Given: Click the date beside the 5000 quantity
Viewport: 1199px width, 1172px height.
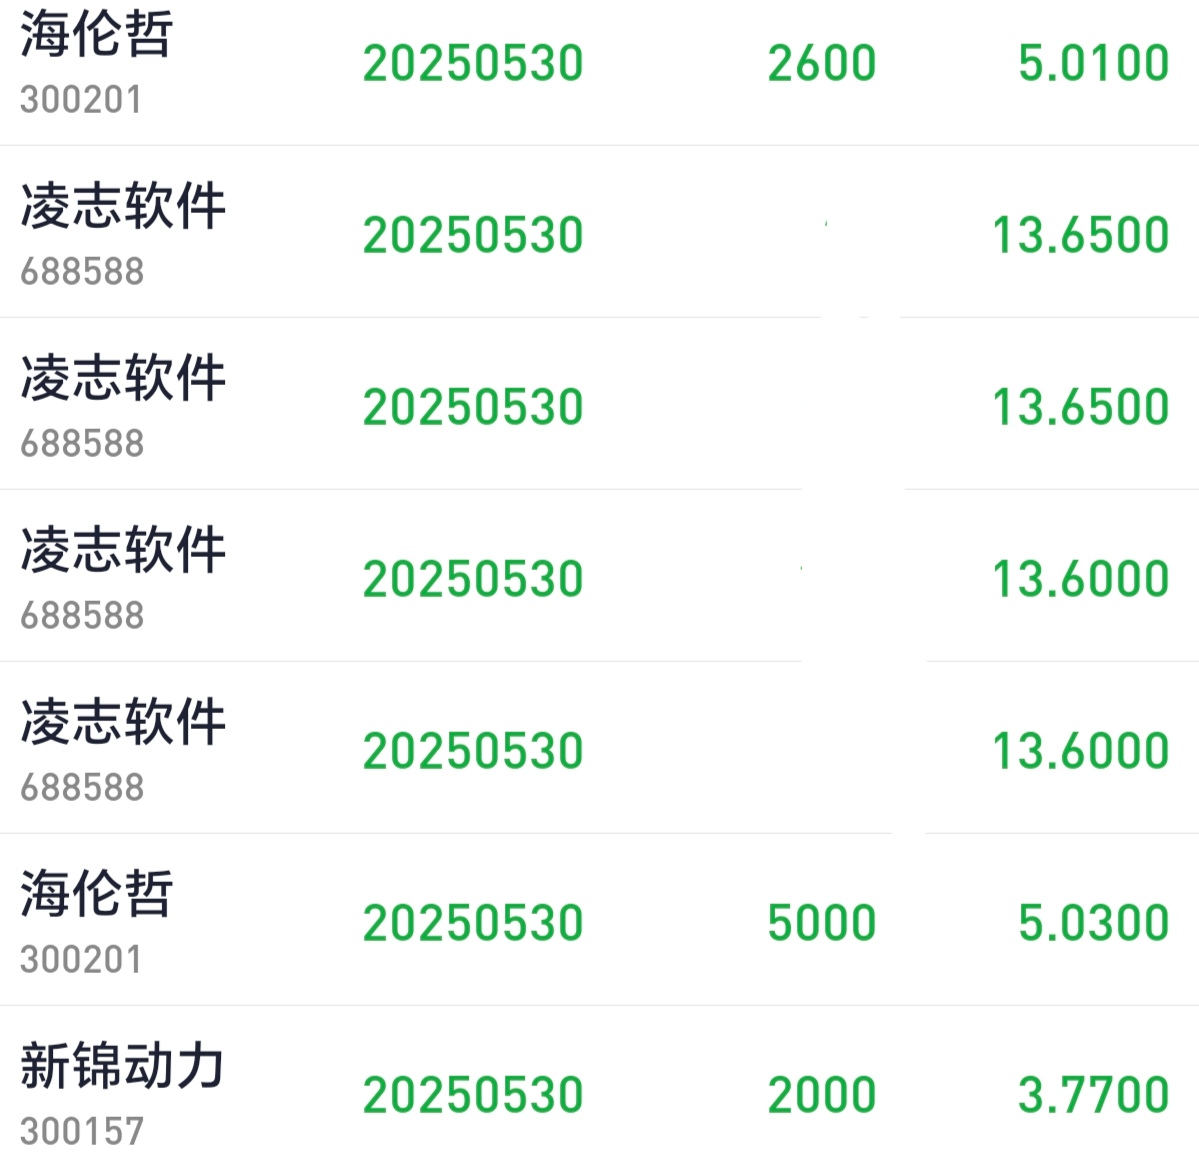Looking at the screenshot, I should point(473,923).
